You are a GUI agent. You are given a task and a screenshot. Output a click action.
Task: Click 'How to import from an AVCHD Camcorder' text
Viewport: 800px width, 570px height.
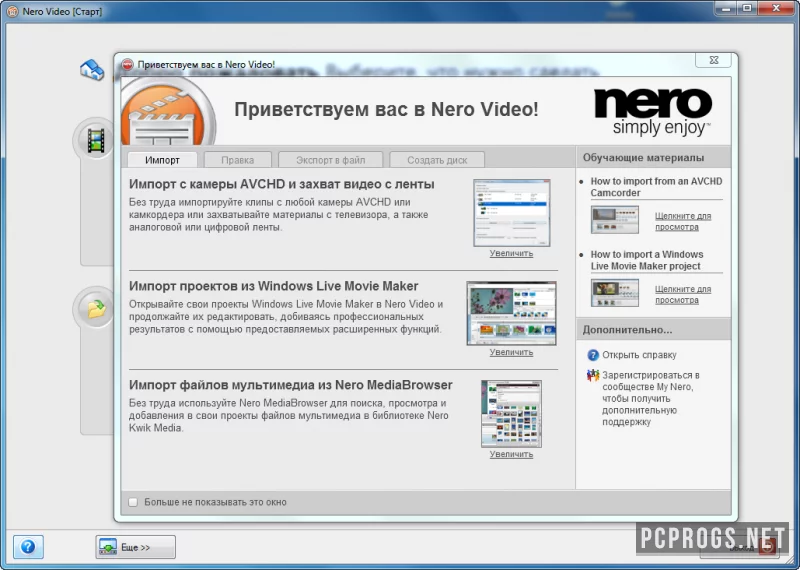click(656, 187)
